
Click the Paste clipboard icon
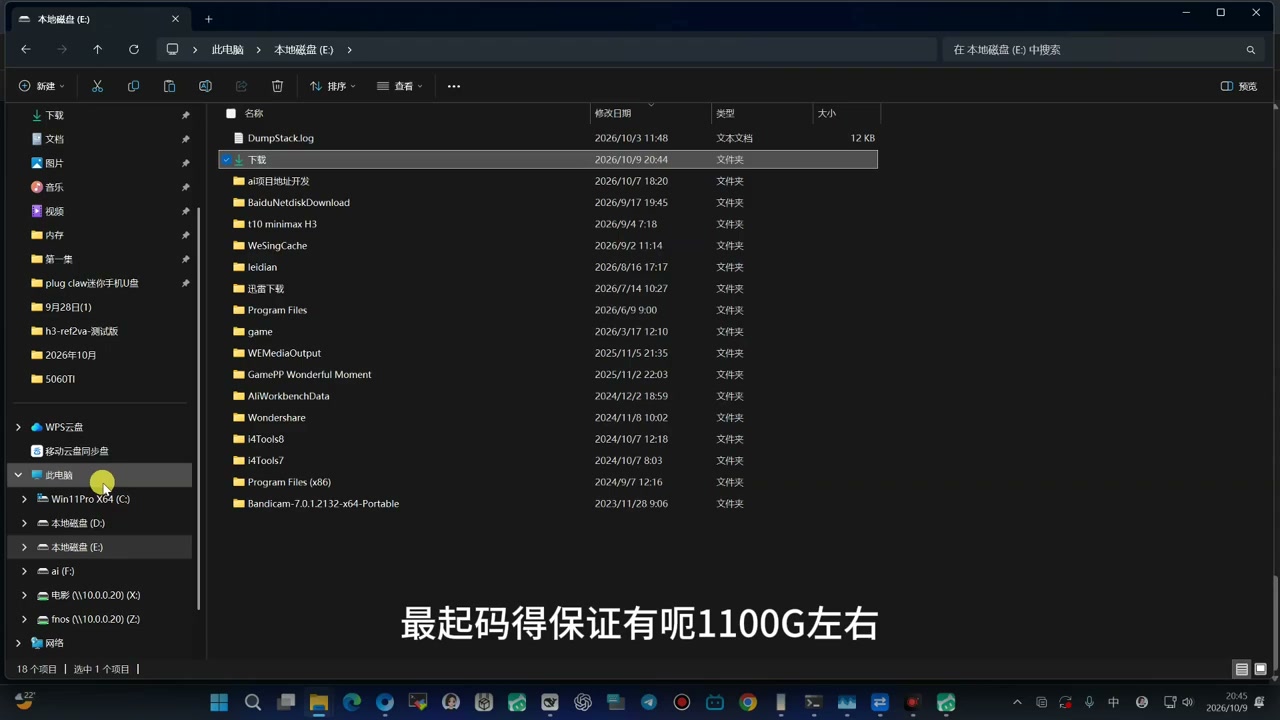(169, 86)
